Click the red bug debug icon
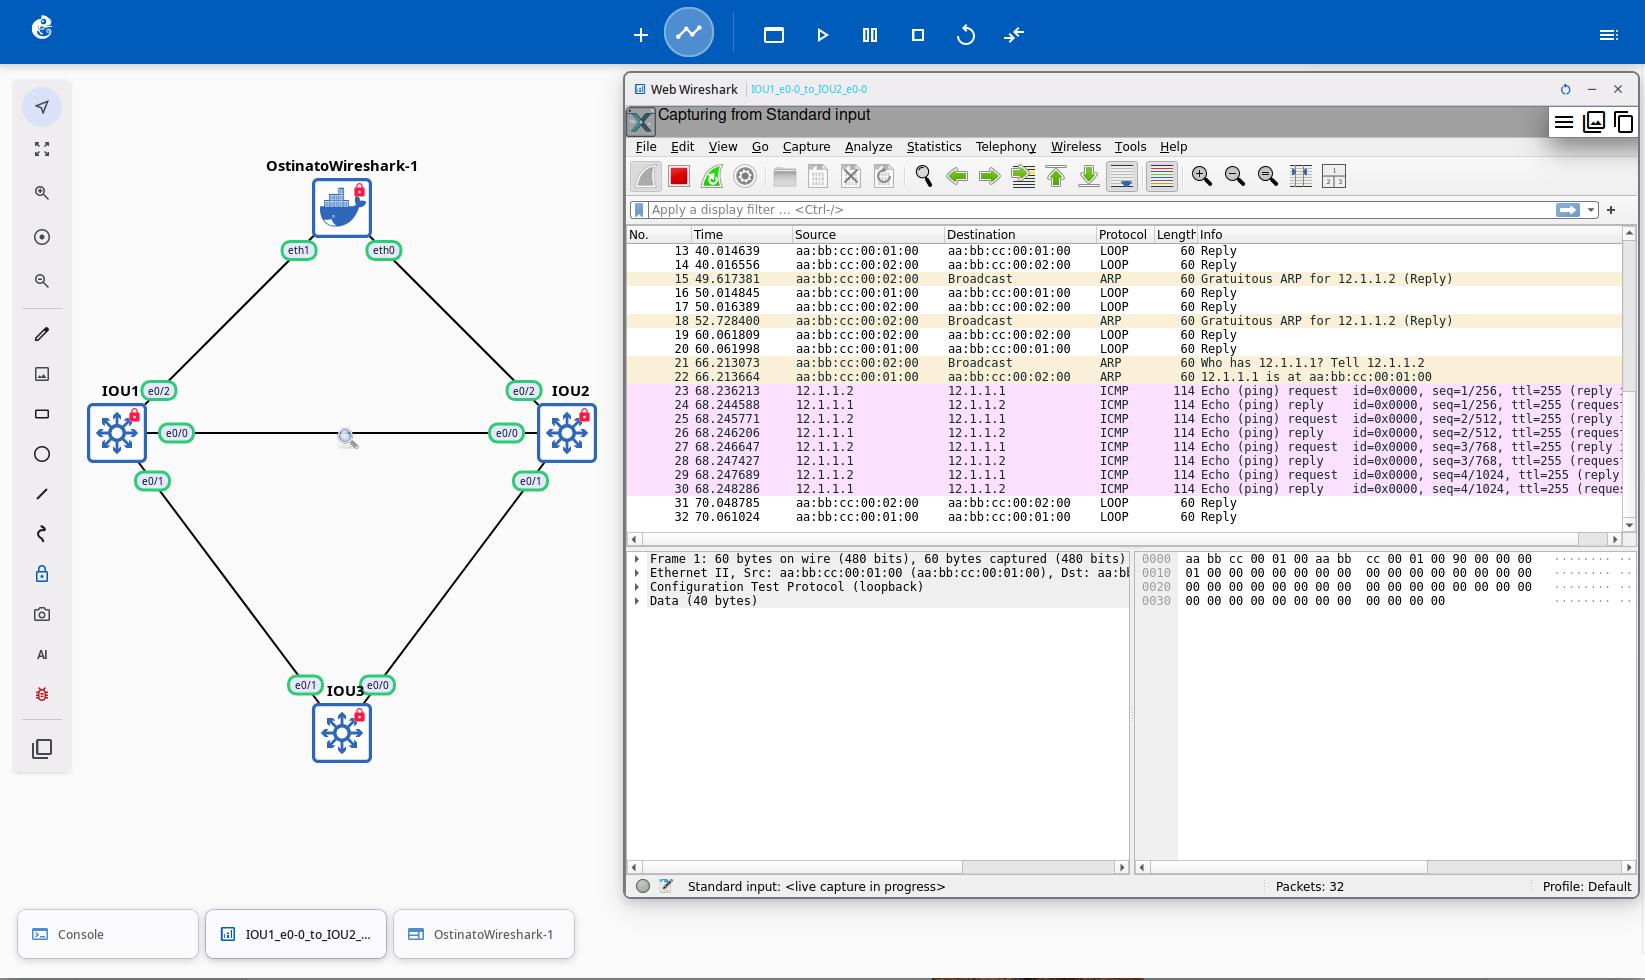The height and width of the screenshot is (980, 1645). pyautogui.click(x=42, y=694)
